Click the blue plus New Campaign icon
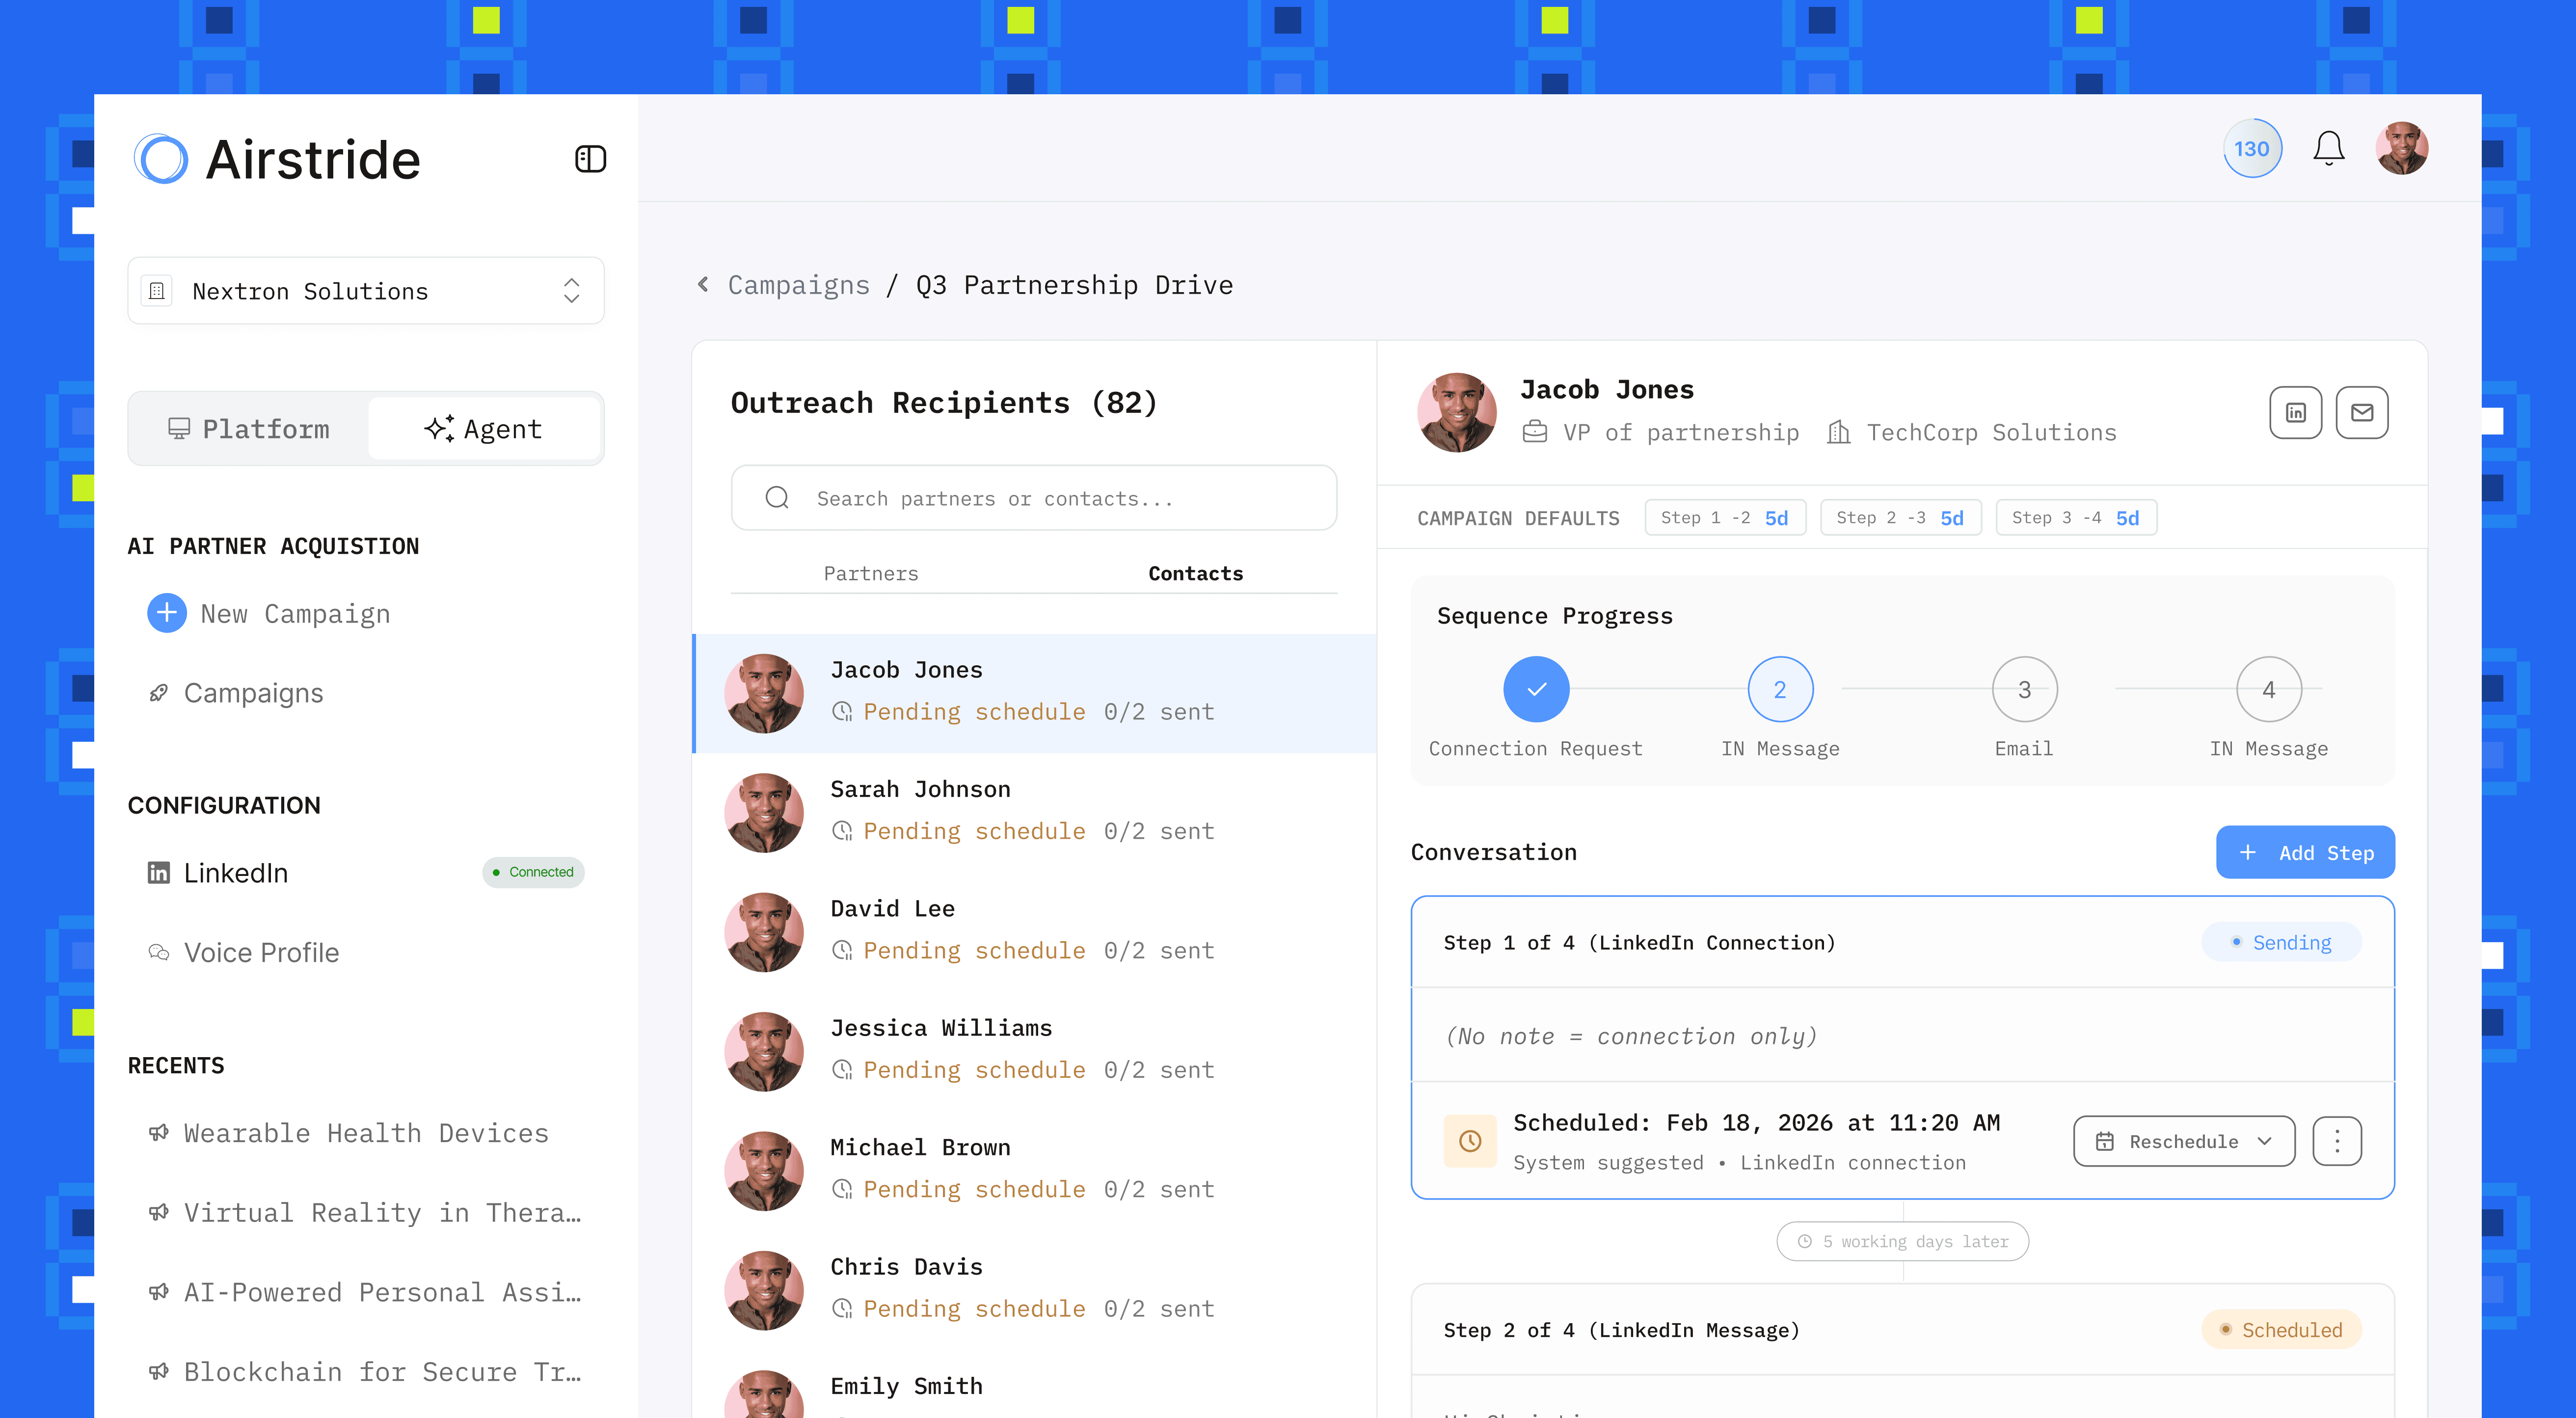Image resolution: width=2576 pixels, height=1418 pixels. pyautogui.click(x=167, y=613)
